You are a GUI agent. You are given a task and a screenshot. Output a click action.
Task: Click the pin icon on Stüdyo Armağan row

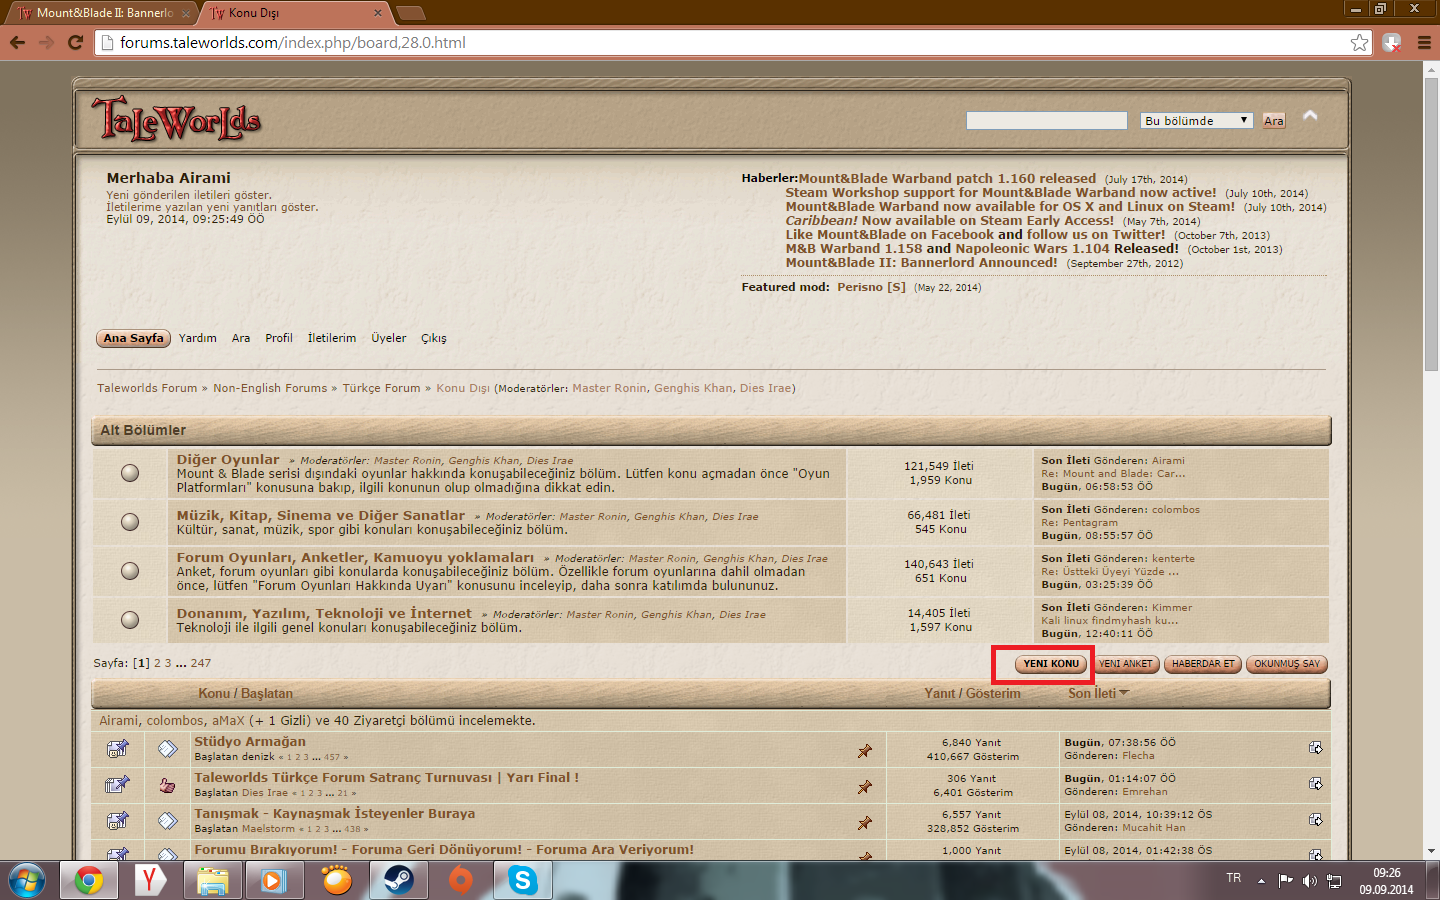coord(865,750)
